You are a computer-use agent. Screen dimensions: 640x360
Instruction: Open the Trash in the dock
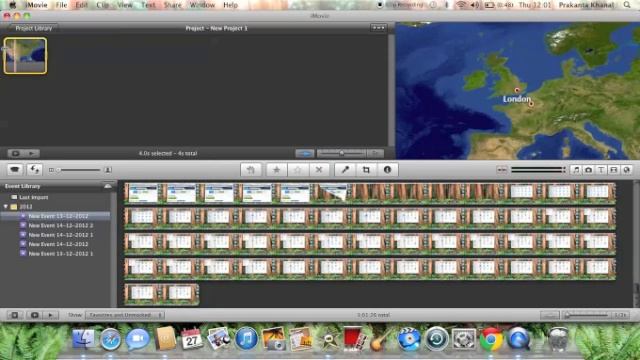558,339
